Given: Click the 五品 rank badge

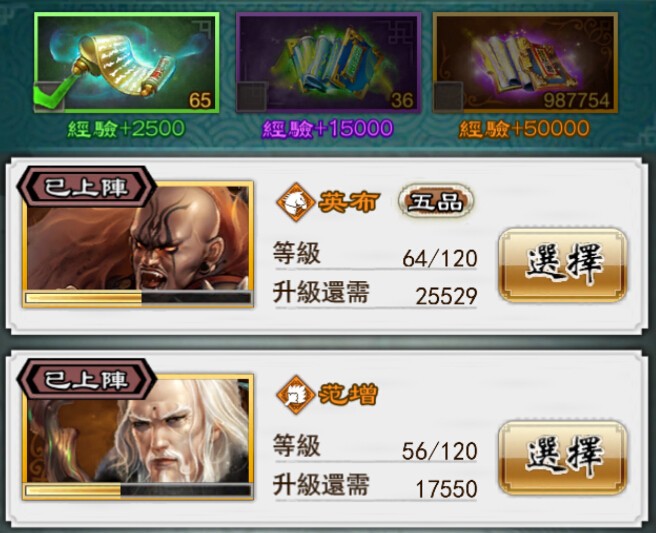Looking at the screenshot, I should 436,202.
